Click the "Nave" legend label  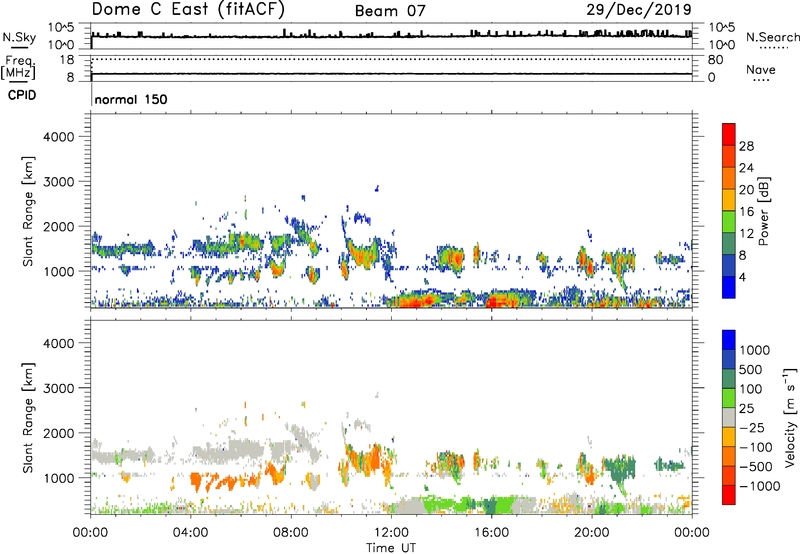(x=761, y=70)
